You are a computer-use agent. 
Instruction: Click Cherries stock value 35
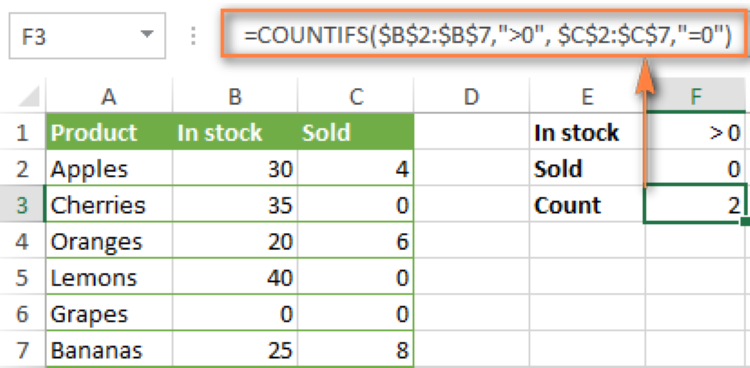tap(235, 204)
